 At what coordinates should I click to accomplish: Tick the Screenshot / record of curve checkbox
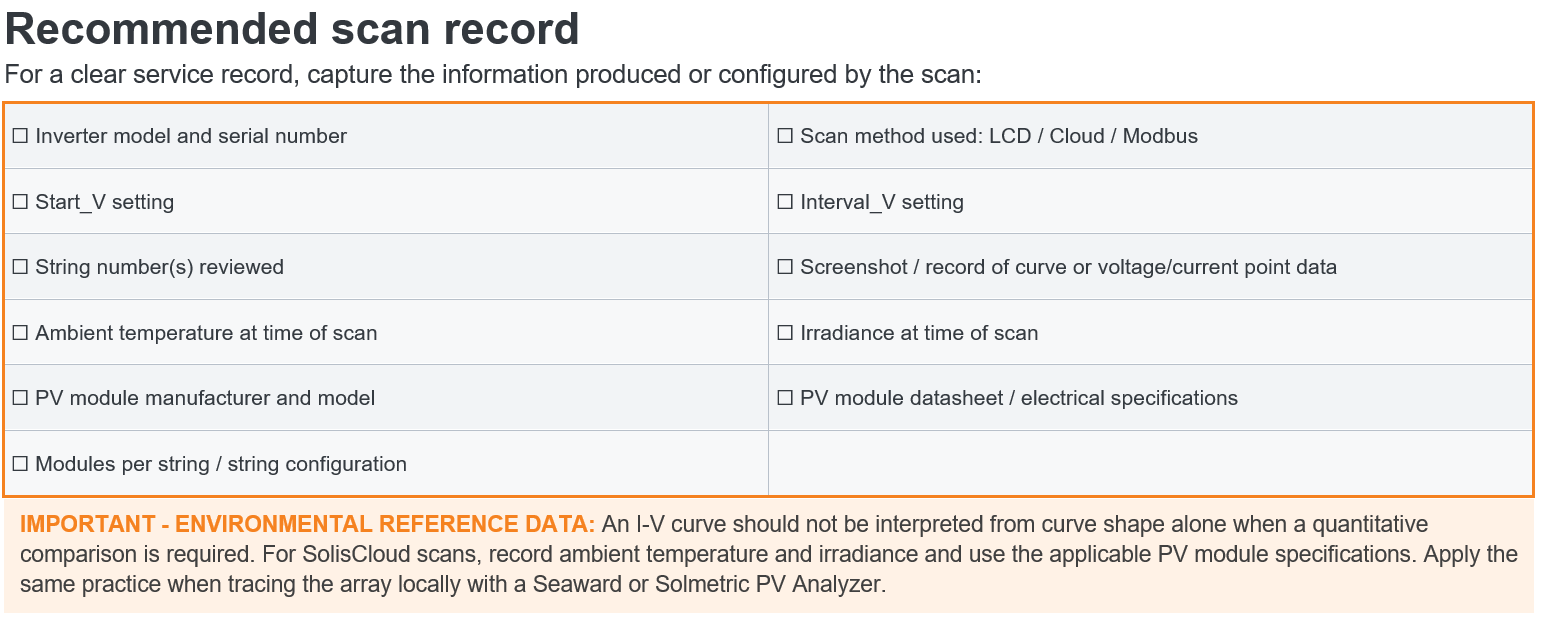click(785, 267)
